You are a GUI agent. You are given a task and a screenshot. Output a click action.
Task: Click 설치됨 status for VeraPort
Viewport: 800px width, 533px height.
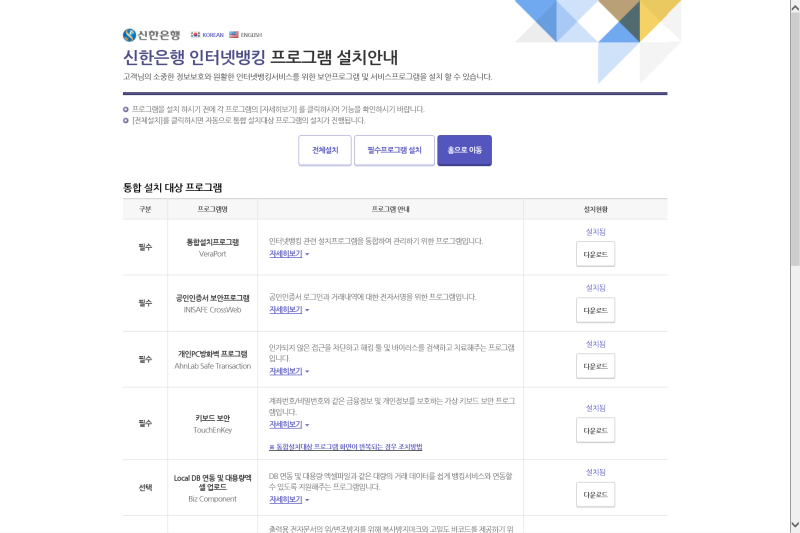595,232
